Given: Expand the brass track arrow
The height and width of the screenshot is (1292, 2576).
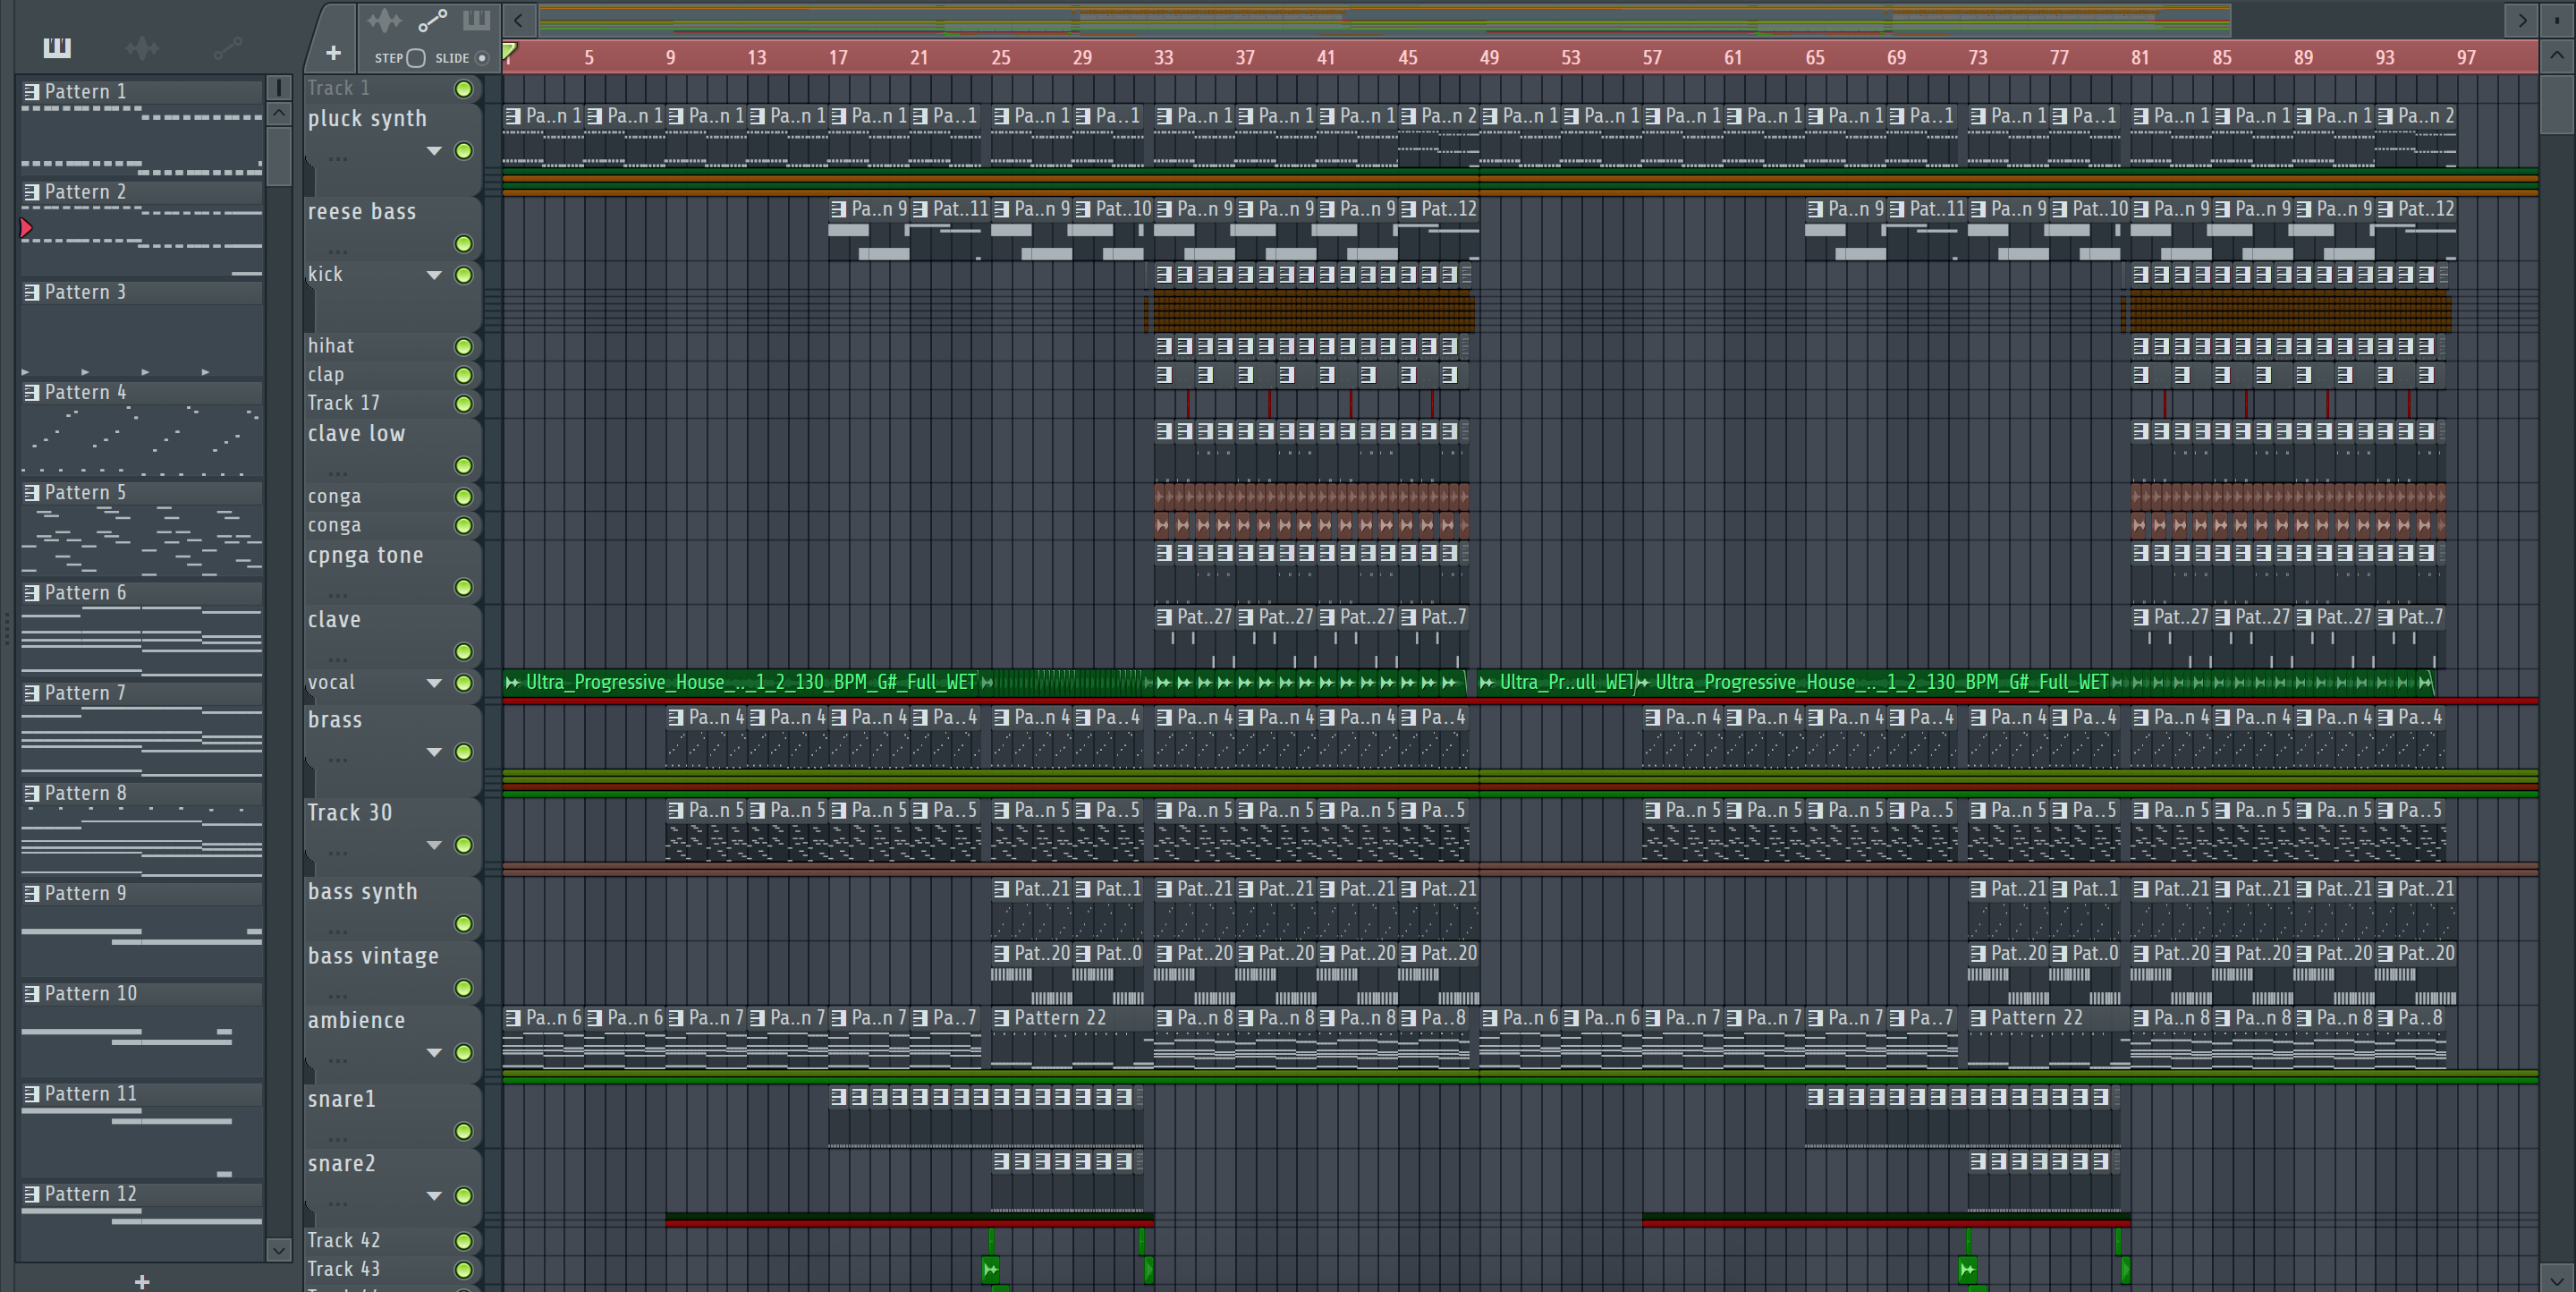Looking at the screenshot, I should [434, 752].
